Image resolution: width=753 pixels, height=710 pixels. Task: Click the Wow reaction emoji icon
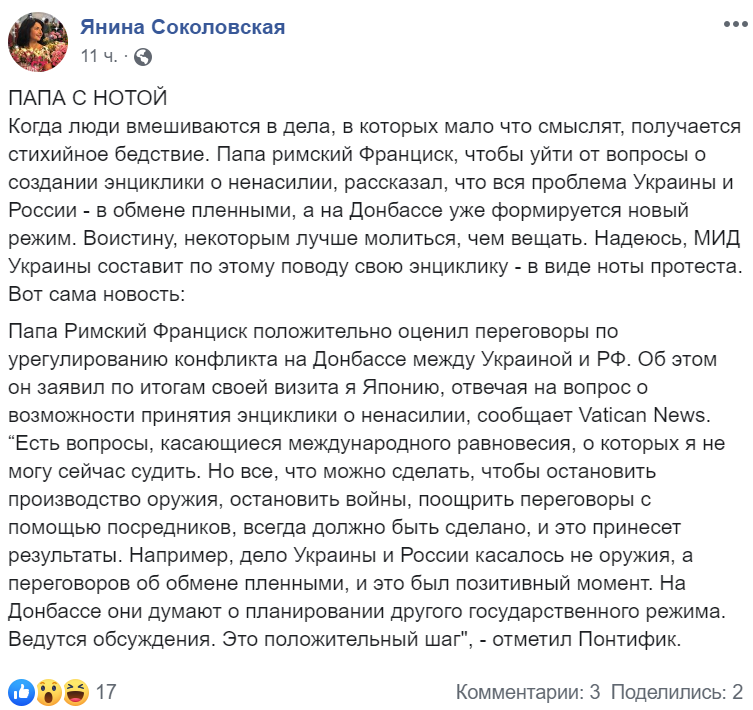48,690
